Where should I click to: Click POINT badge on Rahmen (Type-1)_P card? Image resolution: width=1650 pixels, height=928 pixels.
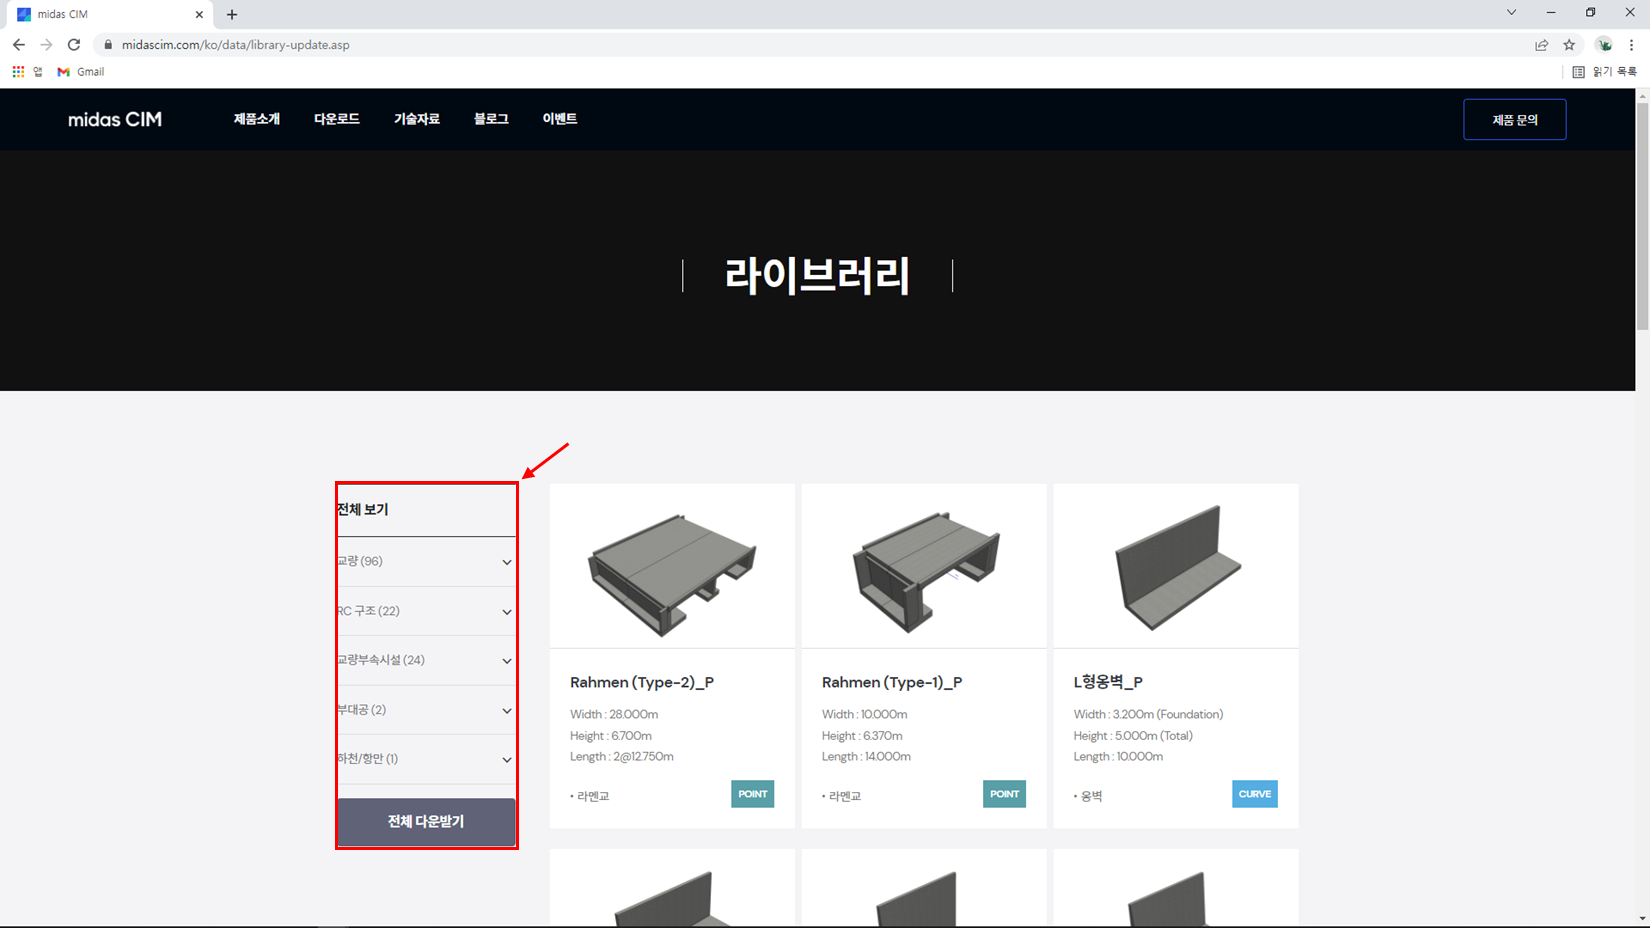point(1005,794)
